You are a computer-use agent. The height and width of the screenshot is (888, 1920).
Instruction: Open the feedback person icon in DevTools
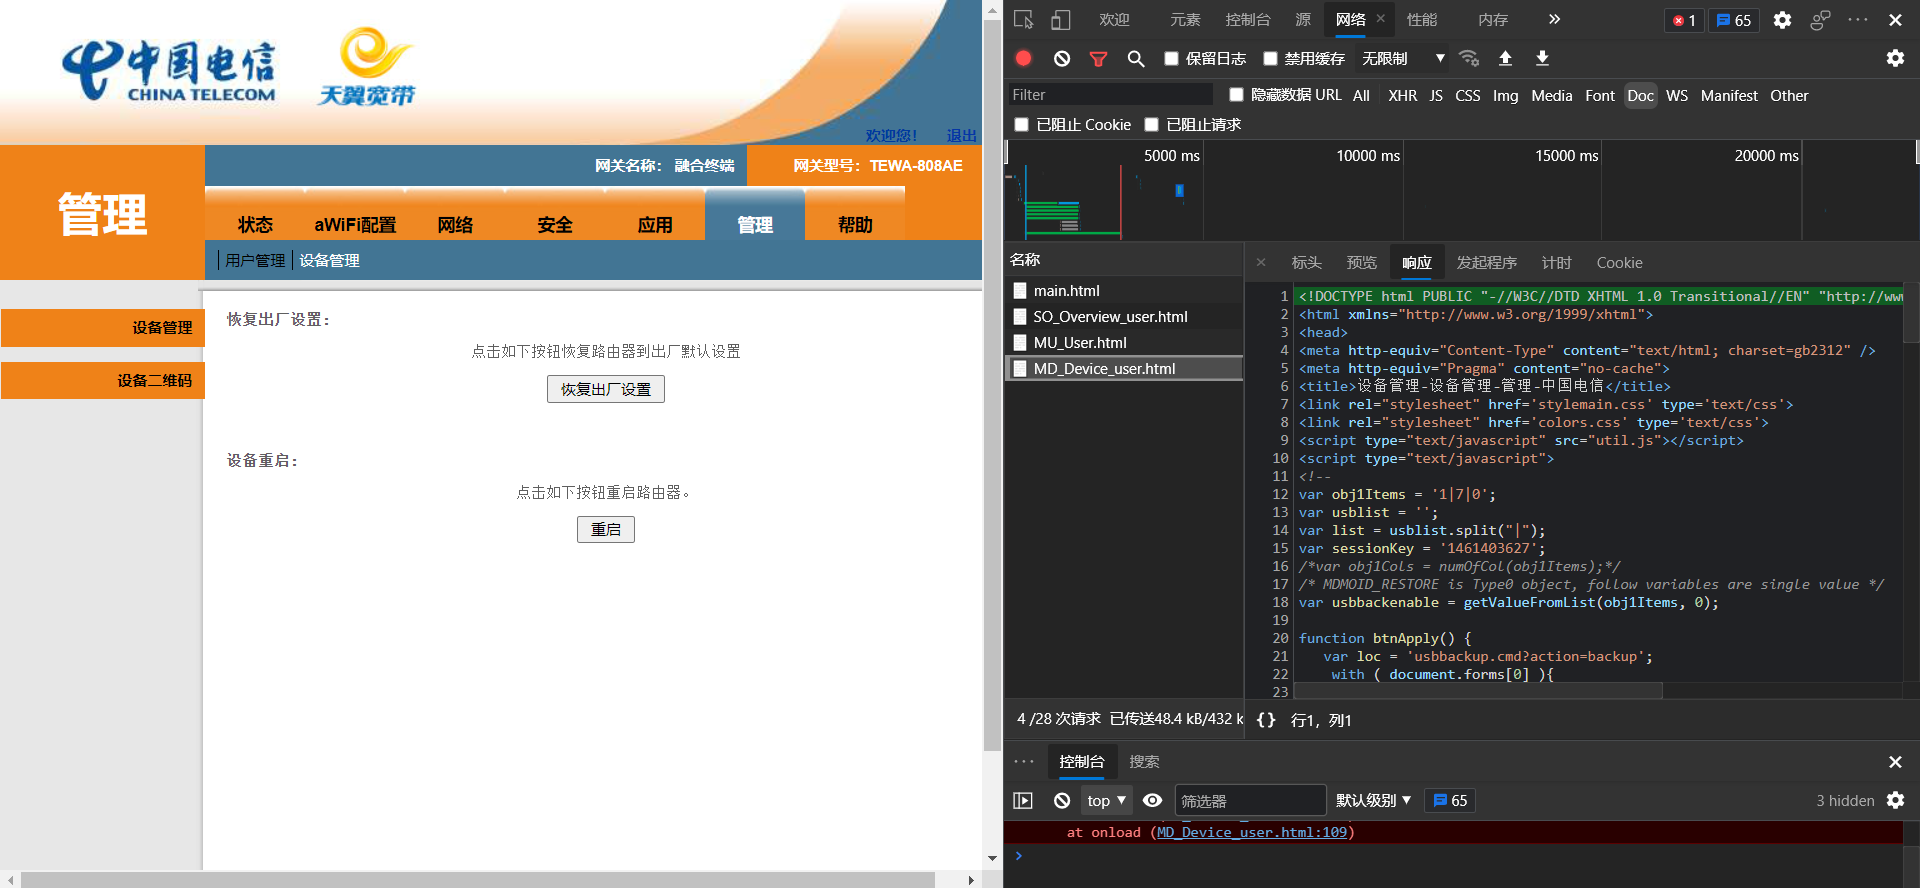pos(1820,20)
